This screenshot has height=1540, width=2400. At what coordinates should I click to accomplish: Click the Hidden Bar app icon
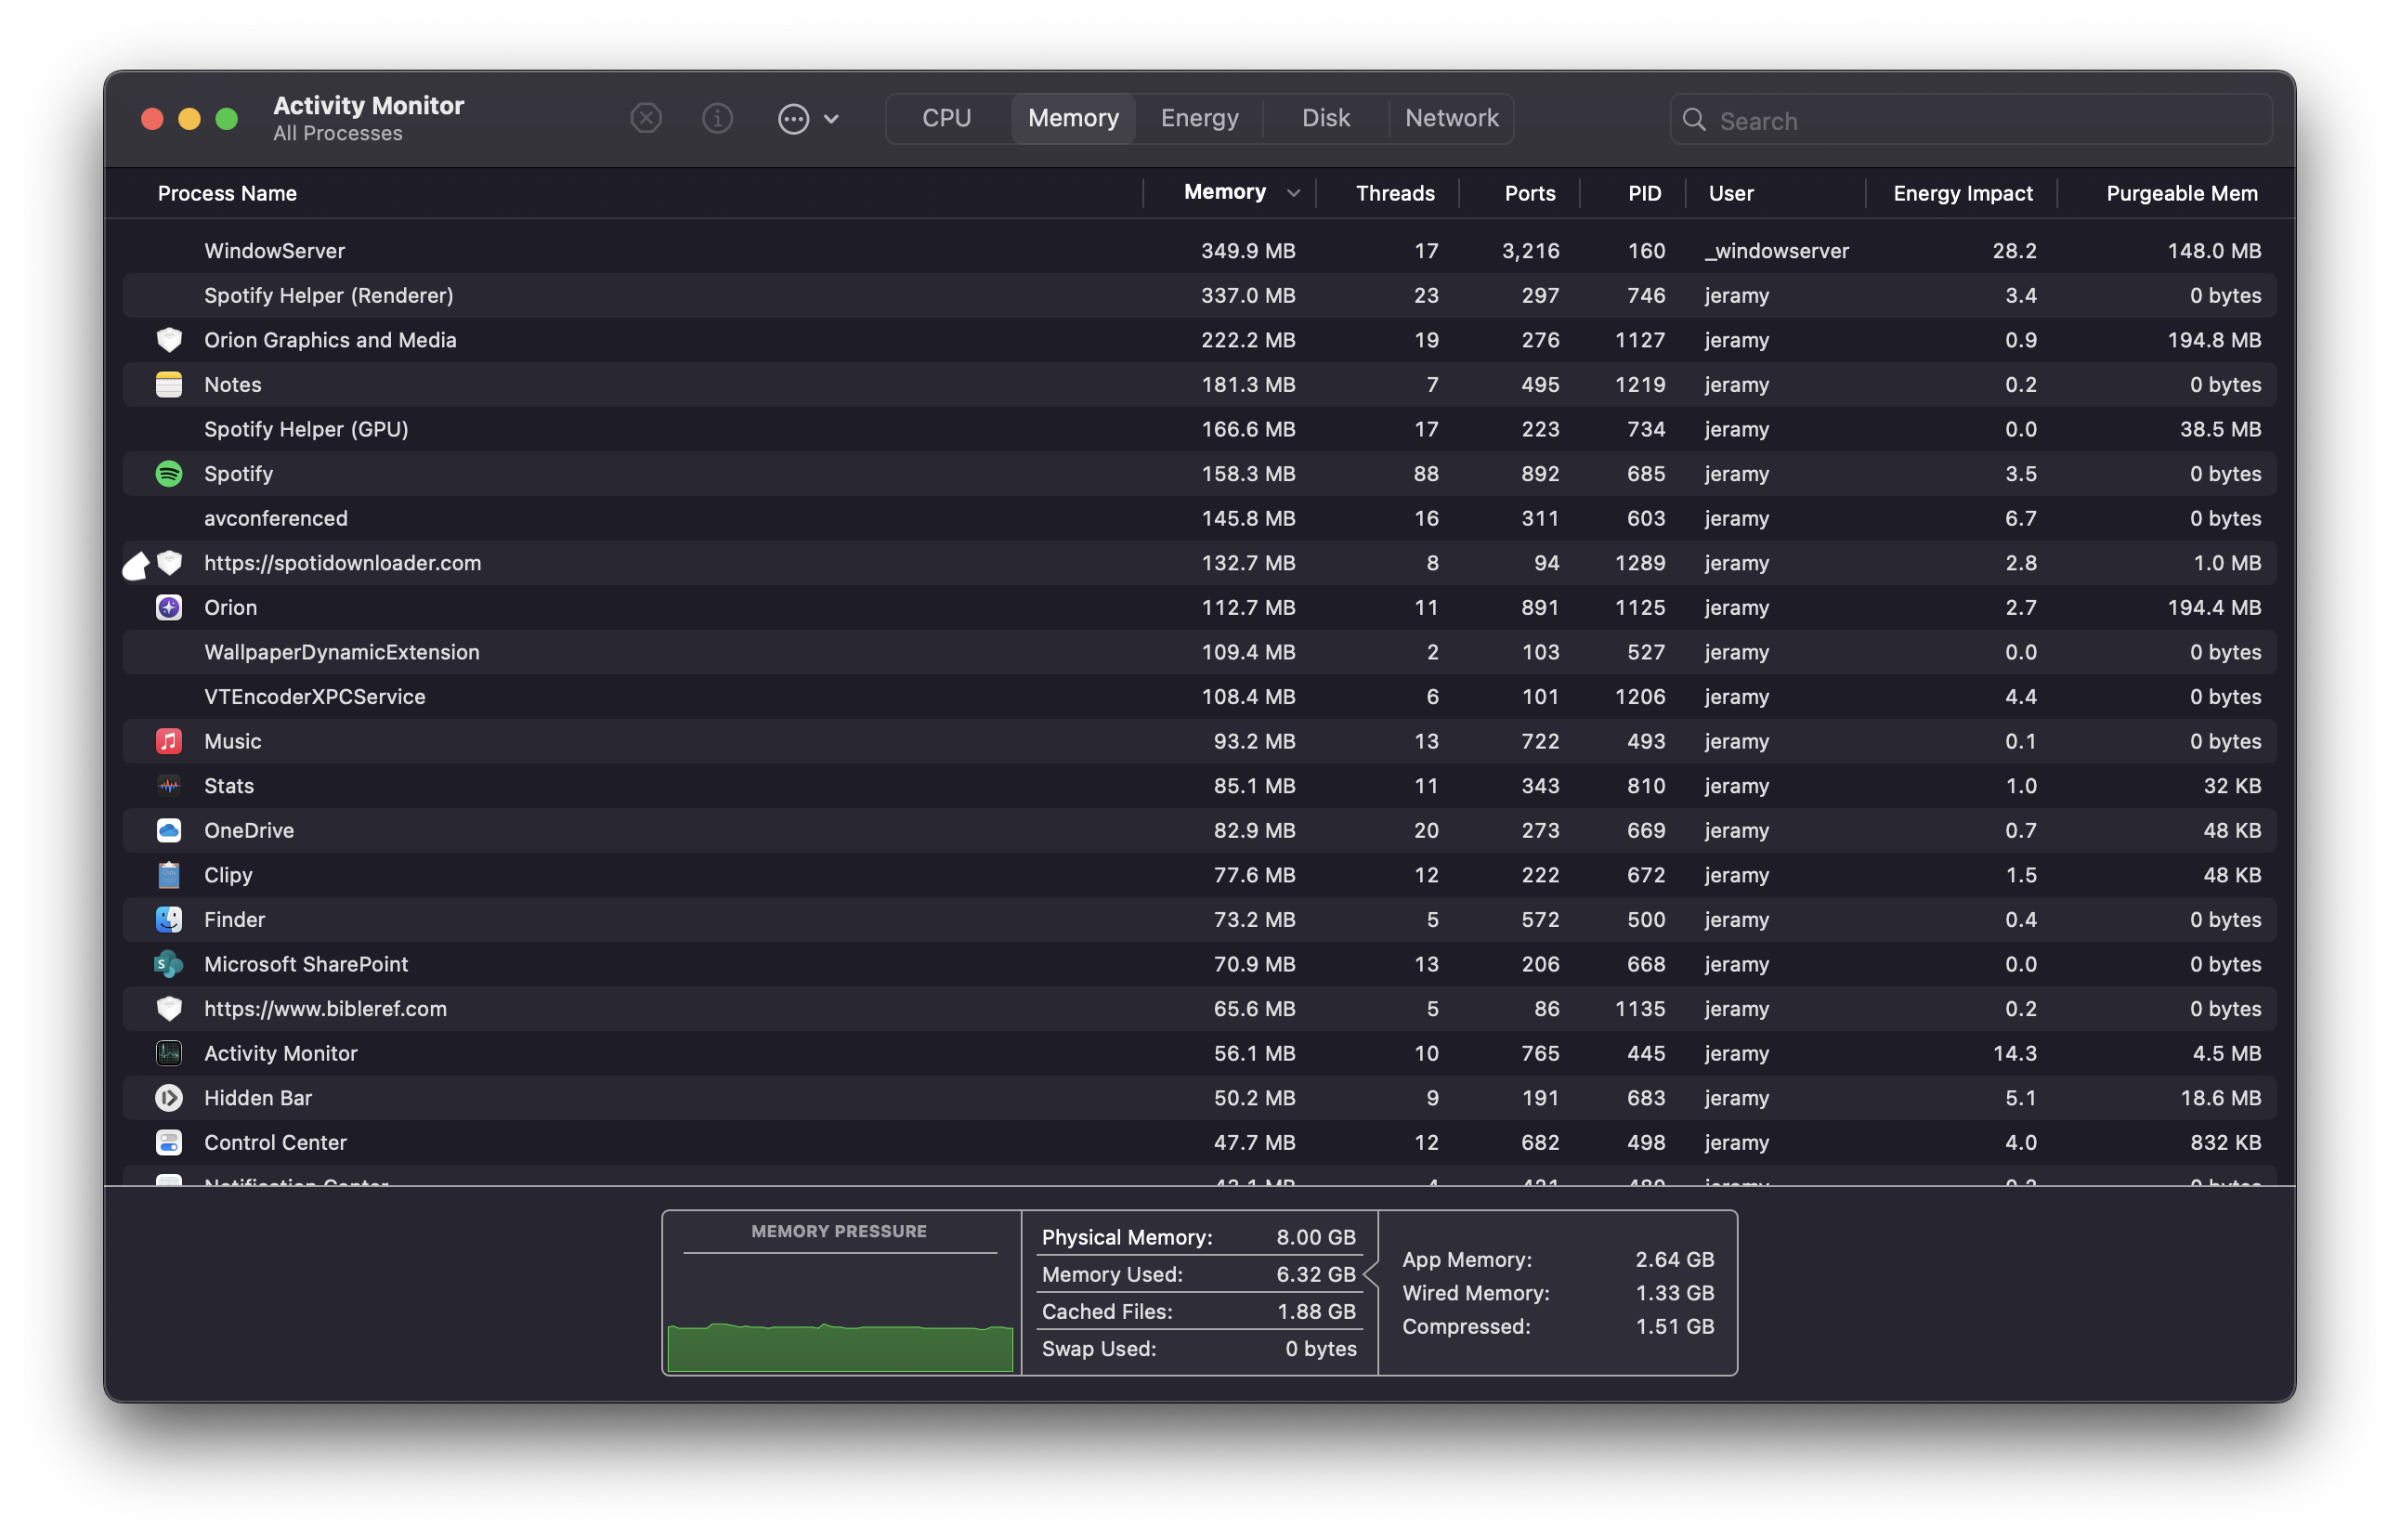[169, 1098]
